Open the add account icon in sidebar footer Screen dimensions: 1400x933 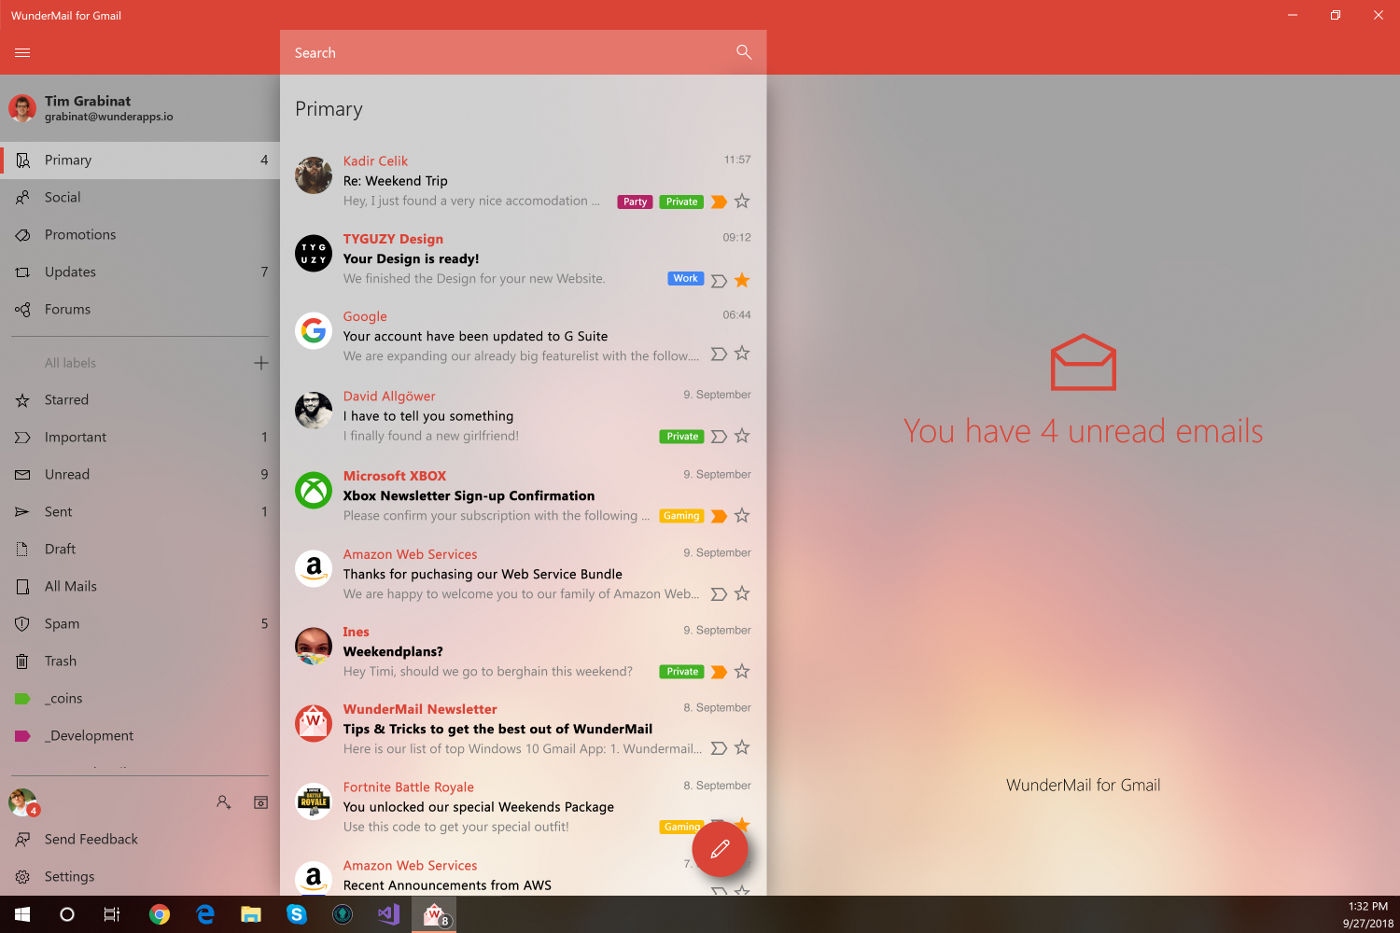pyautogui.click(x=223, y=802)
